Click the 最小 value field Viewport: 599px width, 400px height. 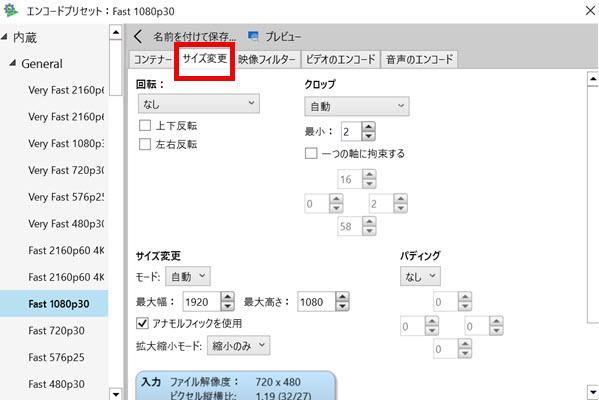[x=351, y=132]
